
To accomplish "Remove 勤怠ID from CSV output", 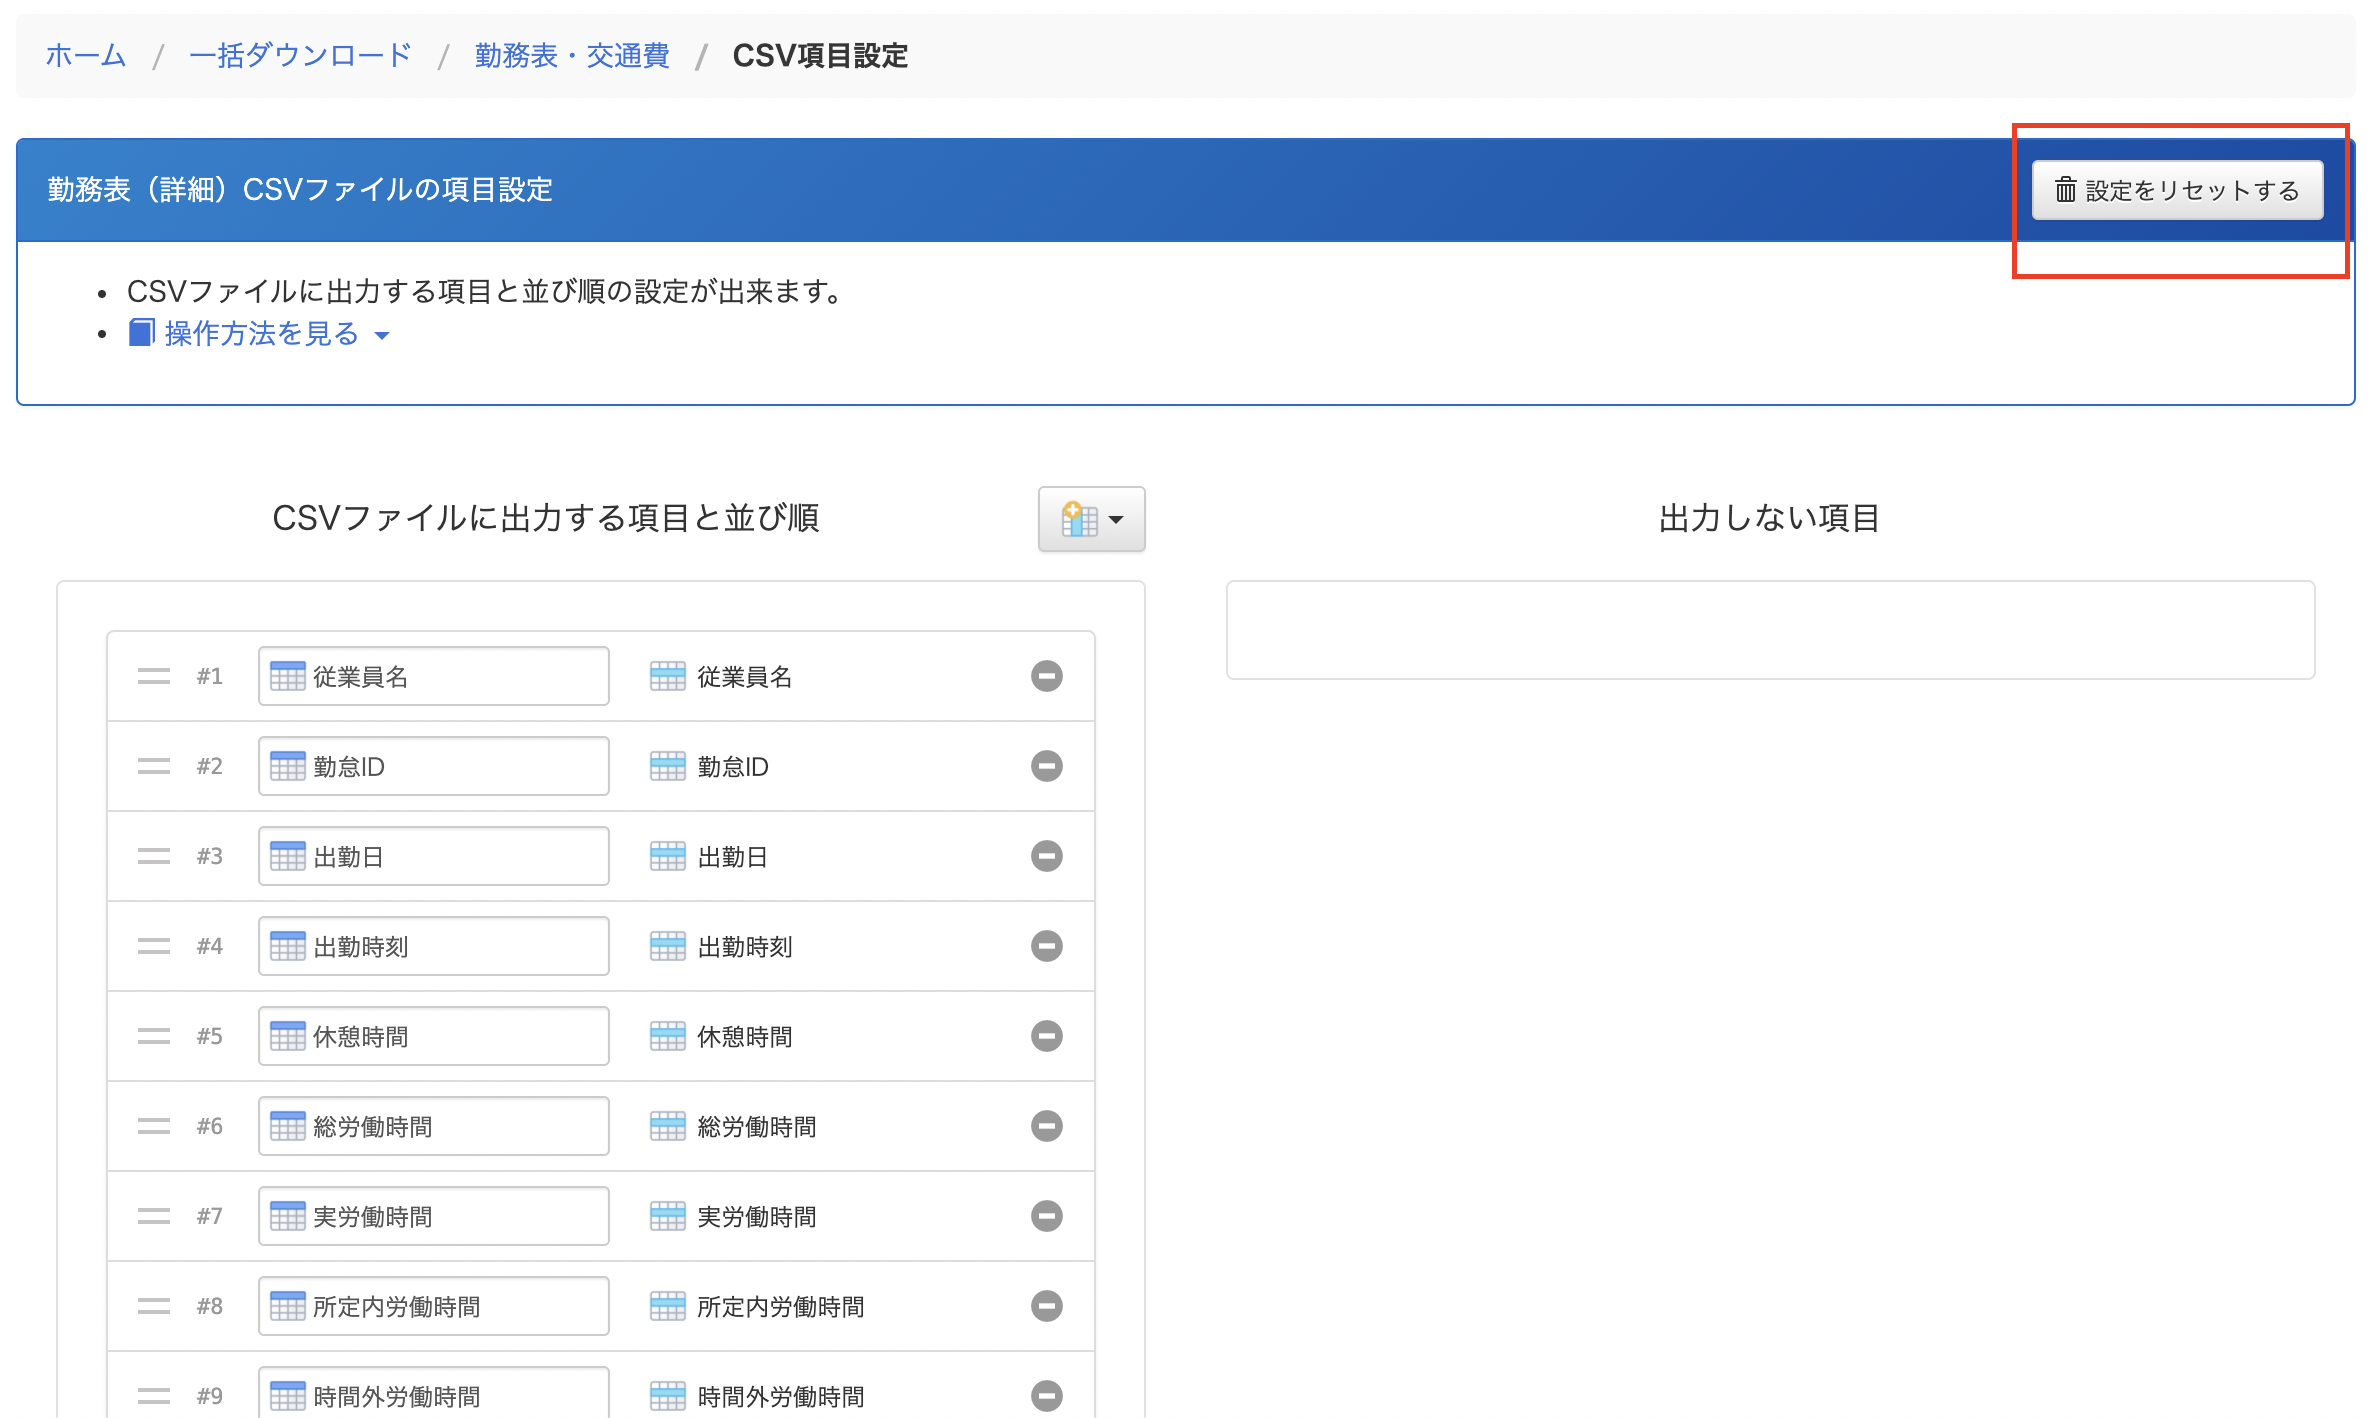I will [1046, 766].
